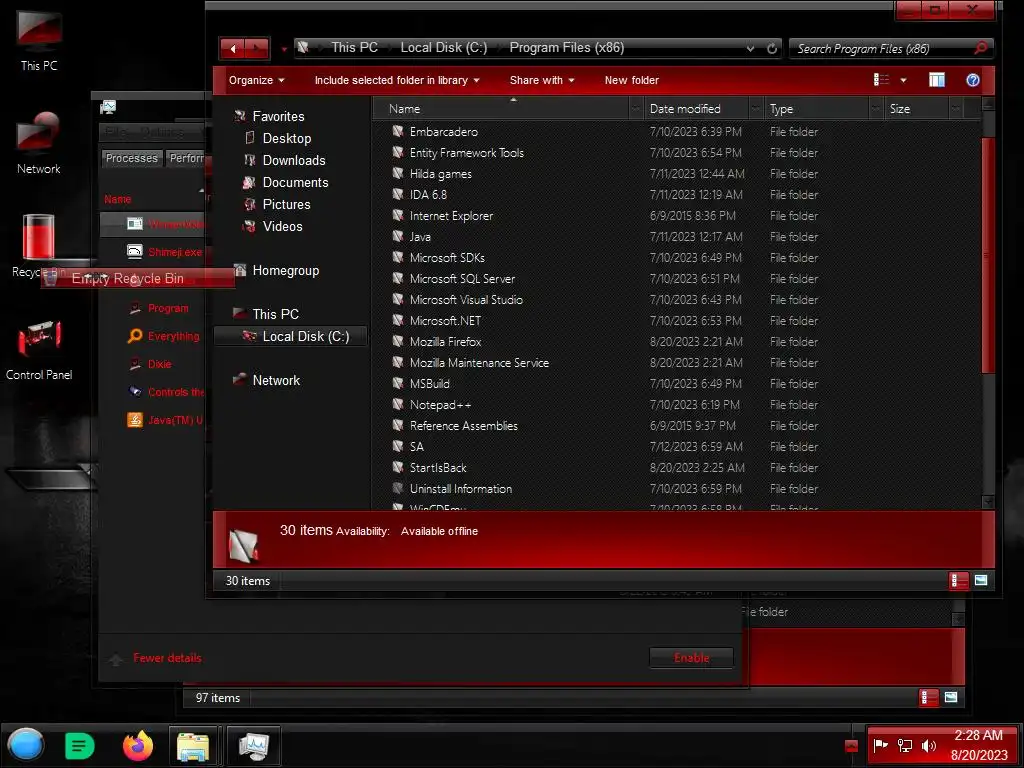
Task: Open This PC desktop icon
Action: (x=39, y=40)
